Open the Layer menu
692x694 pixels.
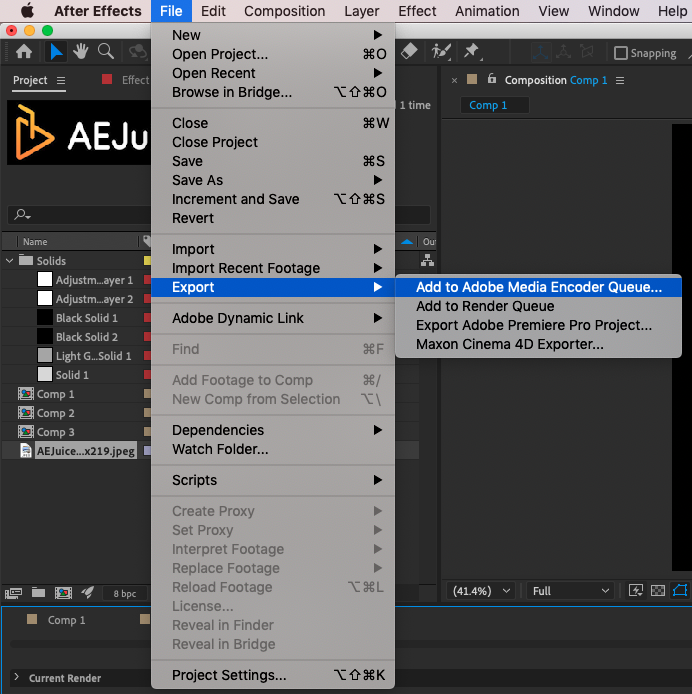click(x=362, y=11)
